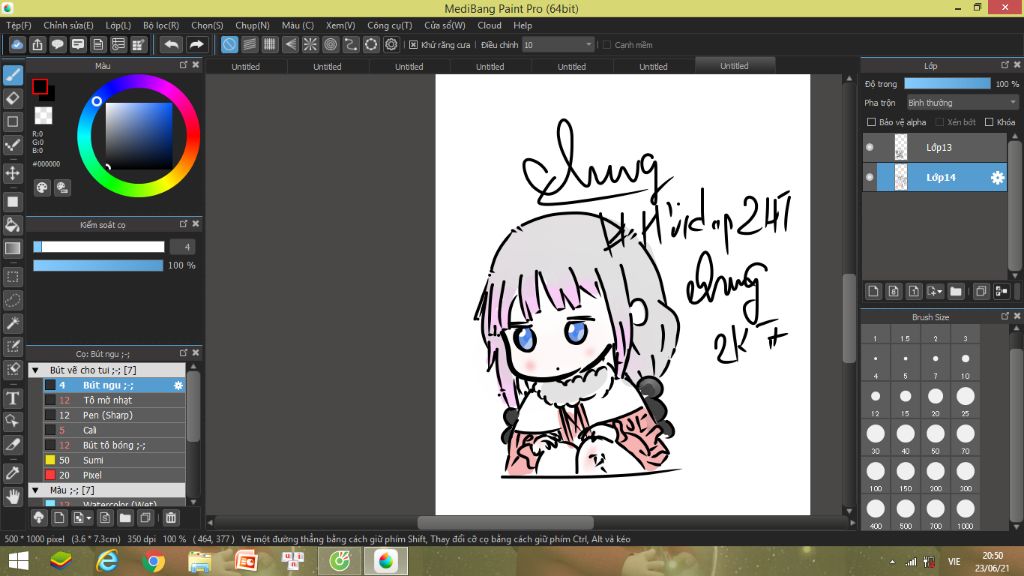
Task: Undo the last stroke
Action: (x=172, y=44)
